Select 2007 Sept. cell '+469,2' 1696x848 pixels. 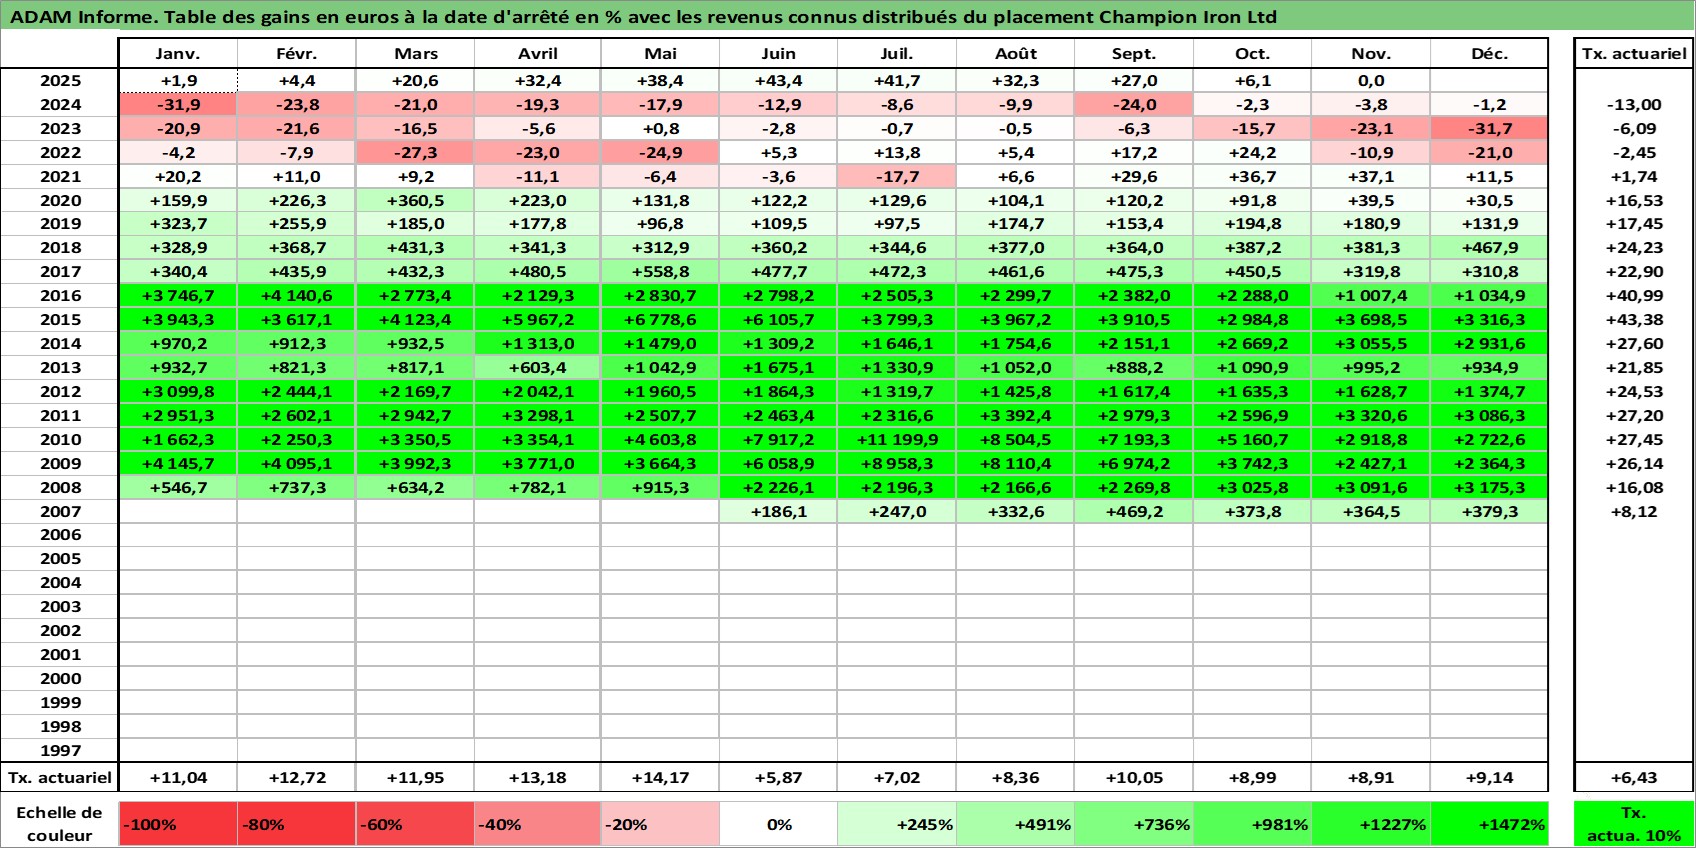pyautogui.click(x=1134, y=511)
